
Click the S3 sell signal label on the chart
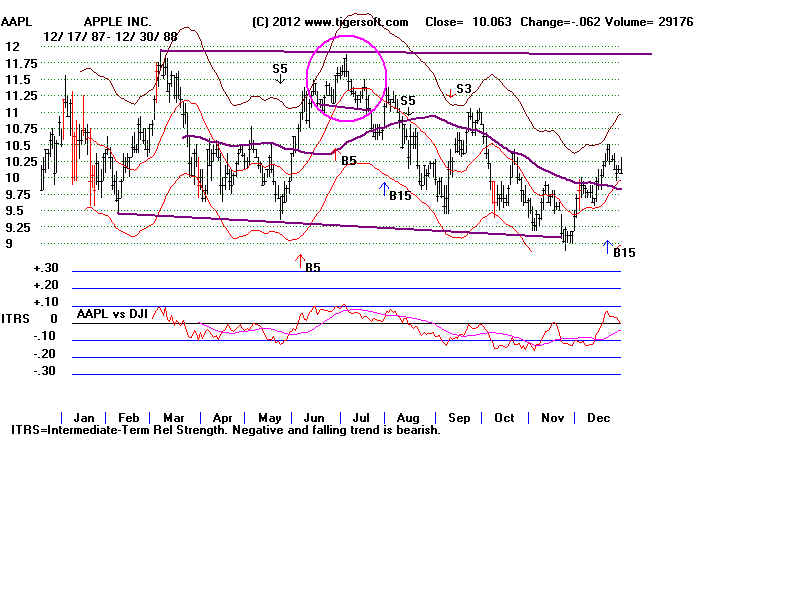pos(462,90)
